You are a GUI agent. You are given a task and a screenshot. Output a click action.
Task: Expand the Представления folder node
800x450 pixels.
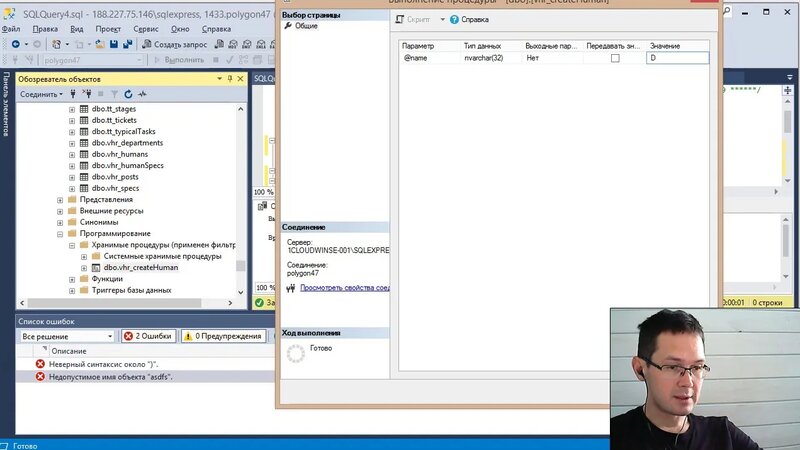click(60, 200)
